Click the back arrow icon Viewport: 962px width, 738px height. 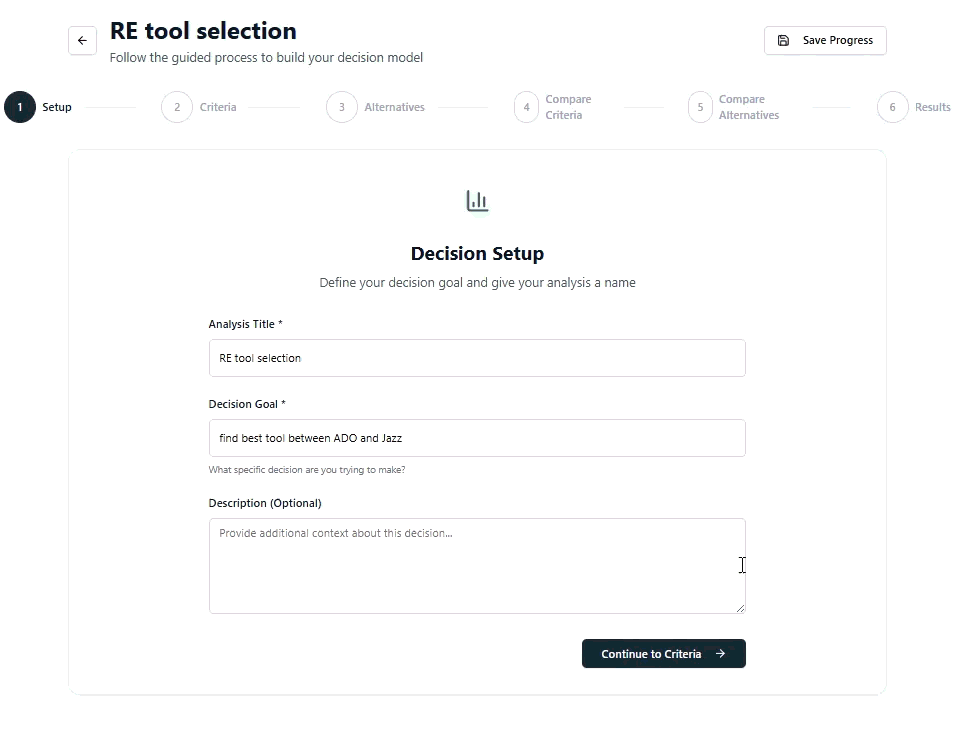pyautogui.click(x=82, y=40)
